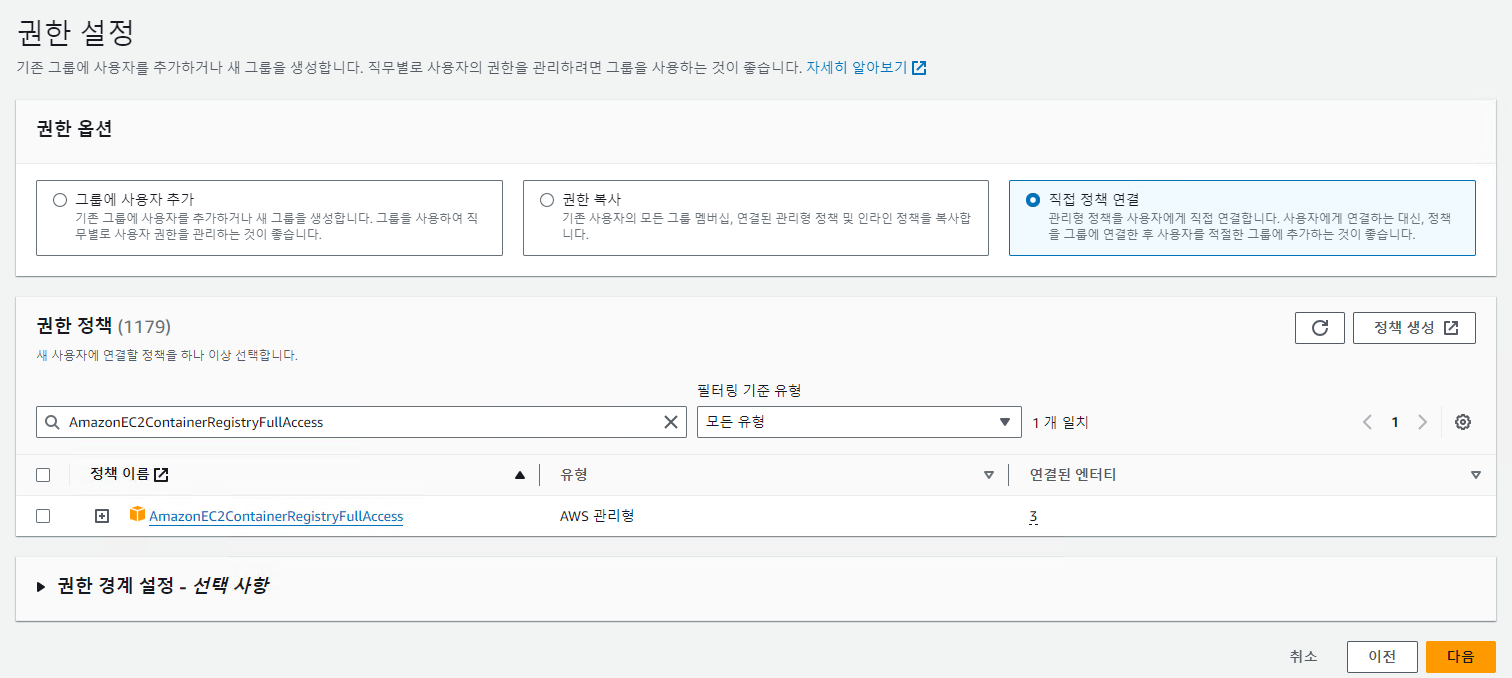Click 정책 생성 button
The image size is (1512, 678).
click(1414, 328)
